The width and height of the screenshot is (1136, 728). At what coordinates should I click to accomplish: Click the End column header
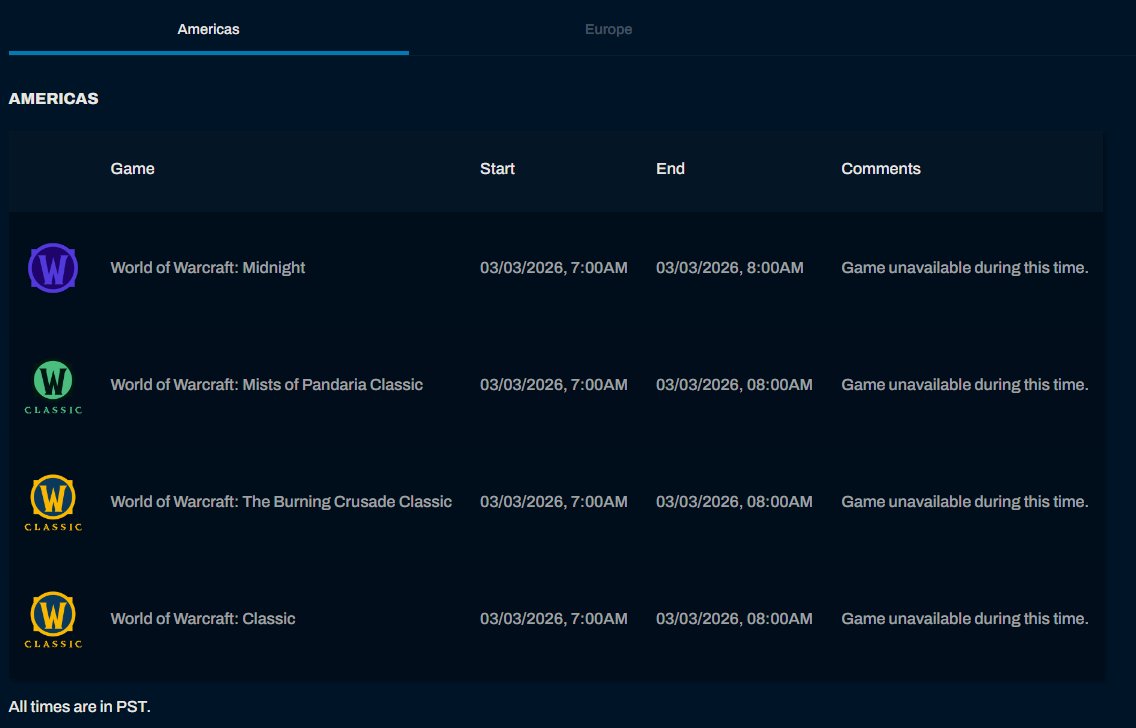[670, 169]
